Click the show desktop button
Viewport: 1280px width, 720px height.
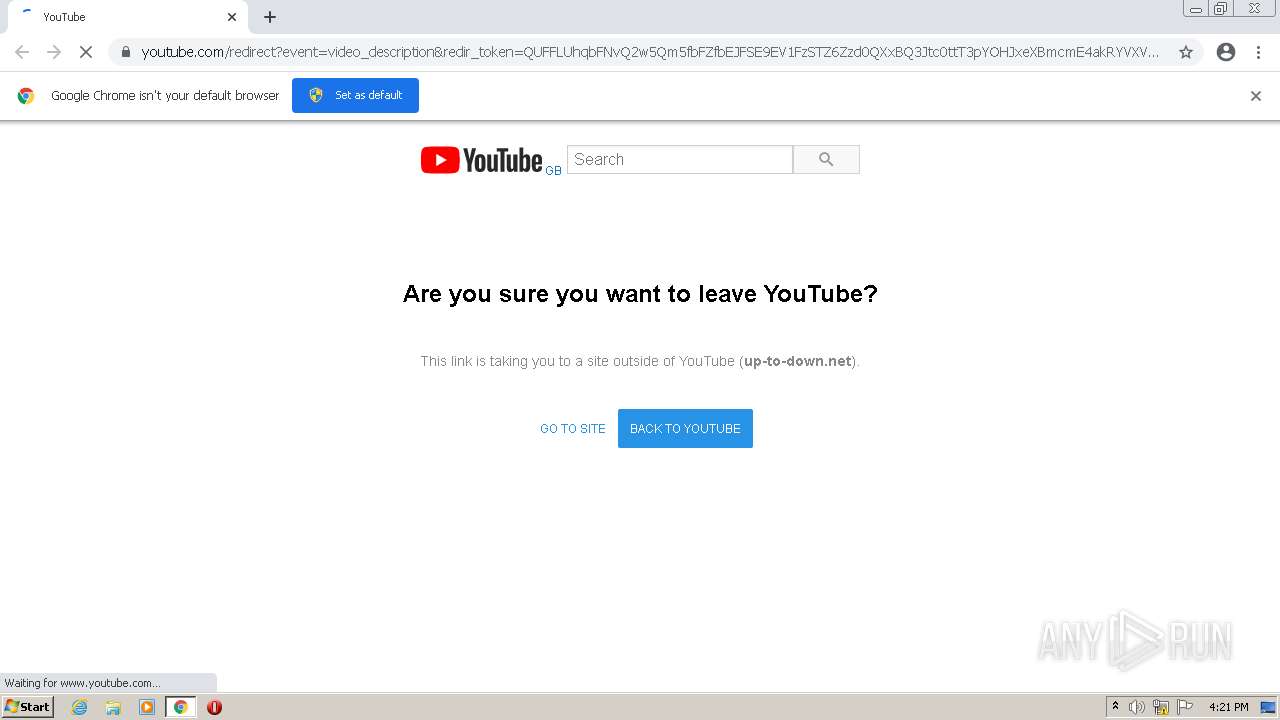(x=1269, y=707)
